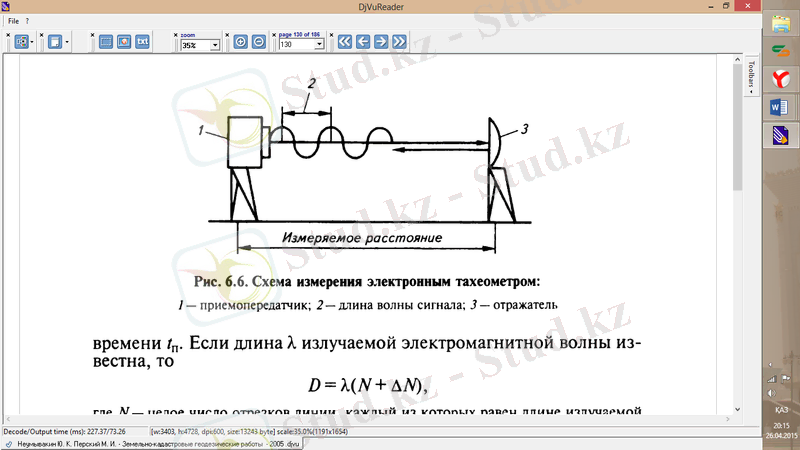Click inside the page number field
Screen dimensions: 800x450
pos(296,44)
